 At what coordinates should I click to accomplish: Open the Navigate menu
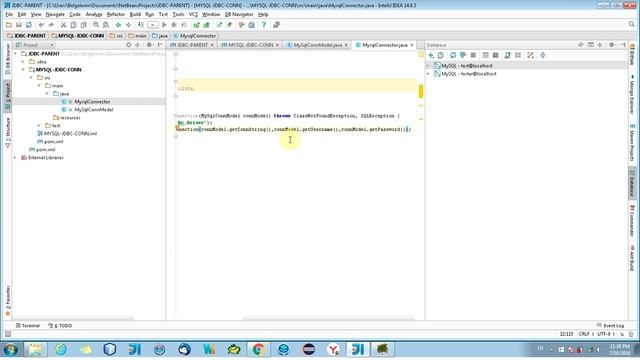pos(55,14)
